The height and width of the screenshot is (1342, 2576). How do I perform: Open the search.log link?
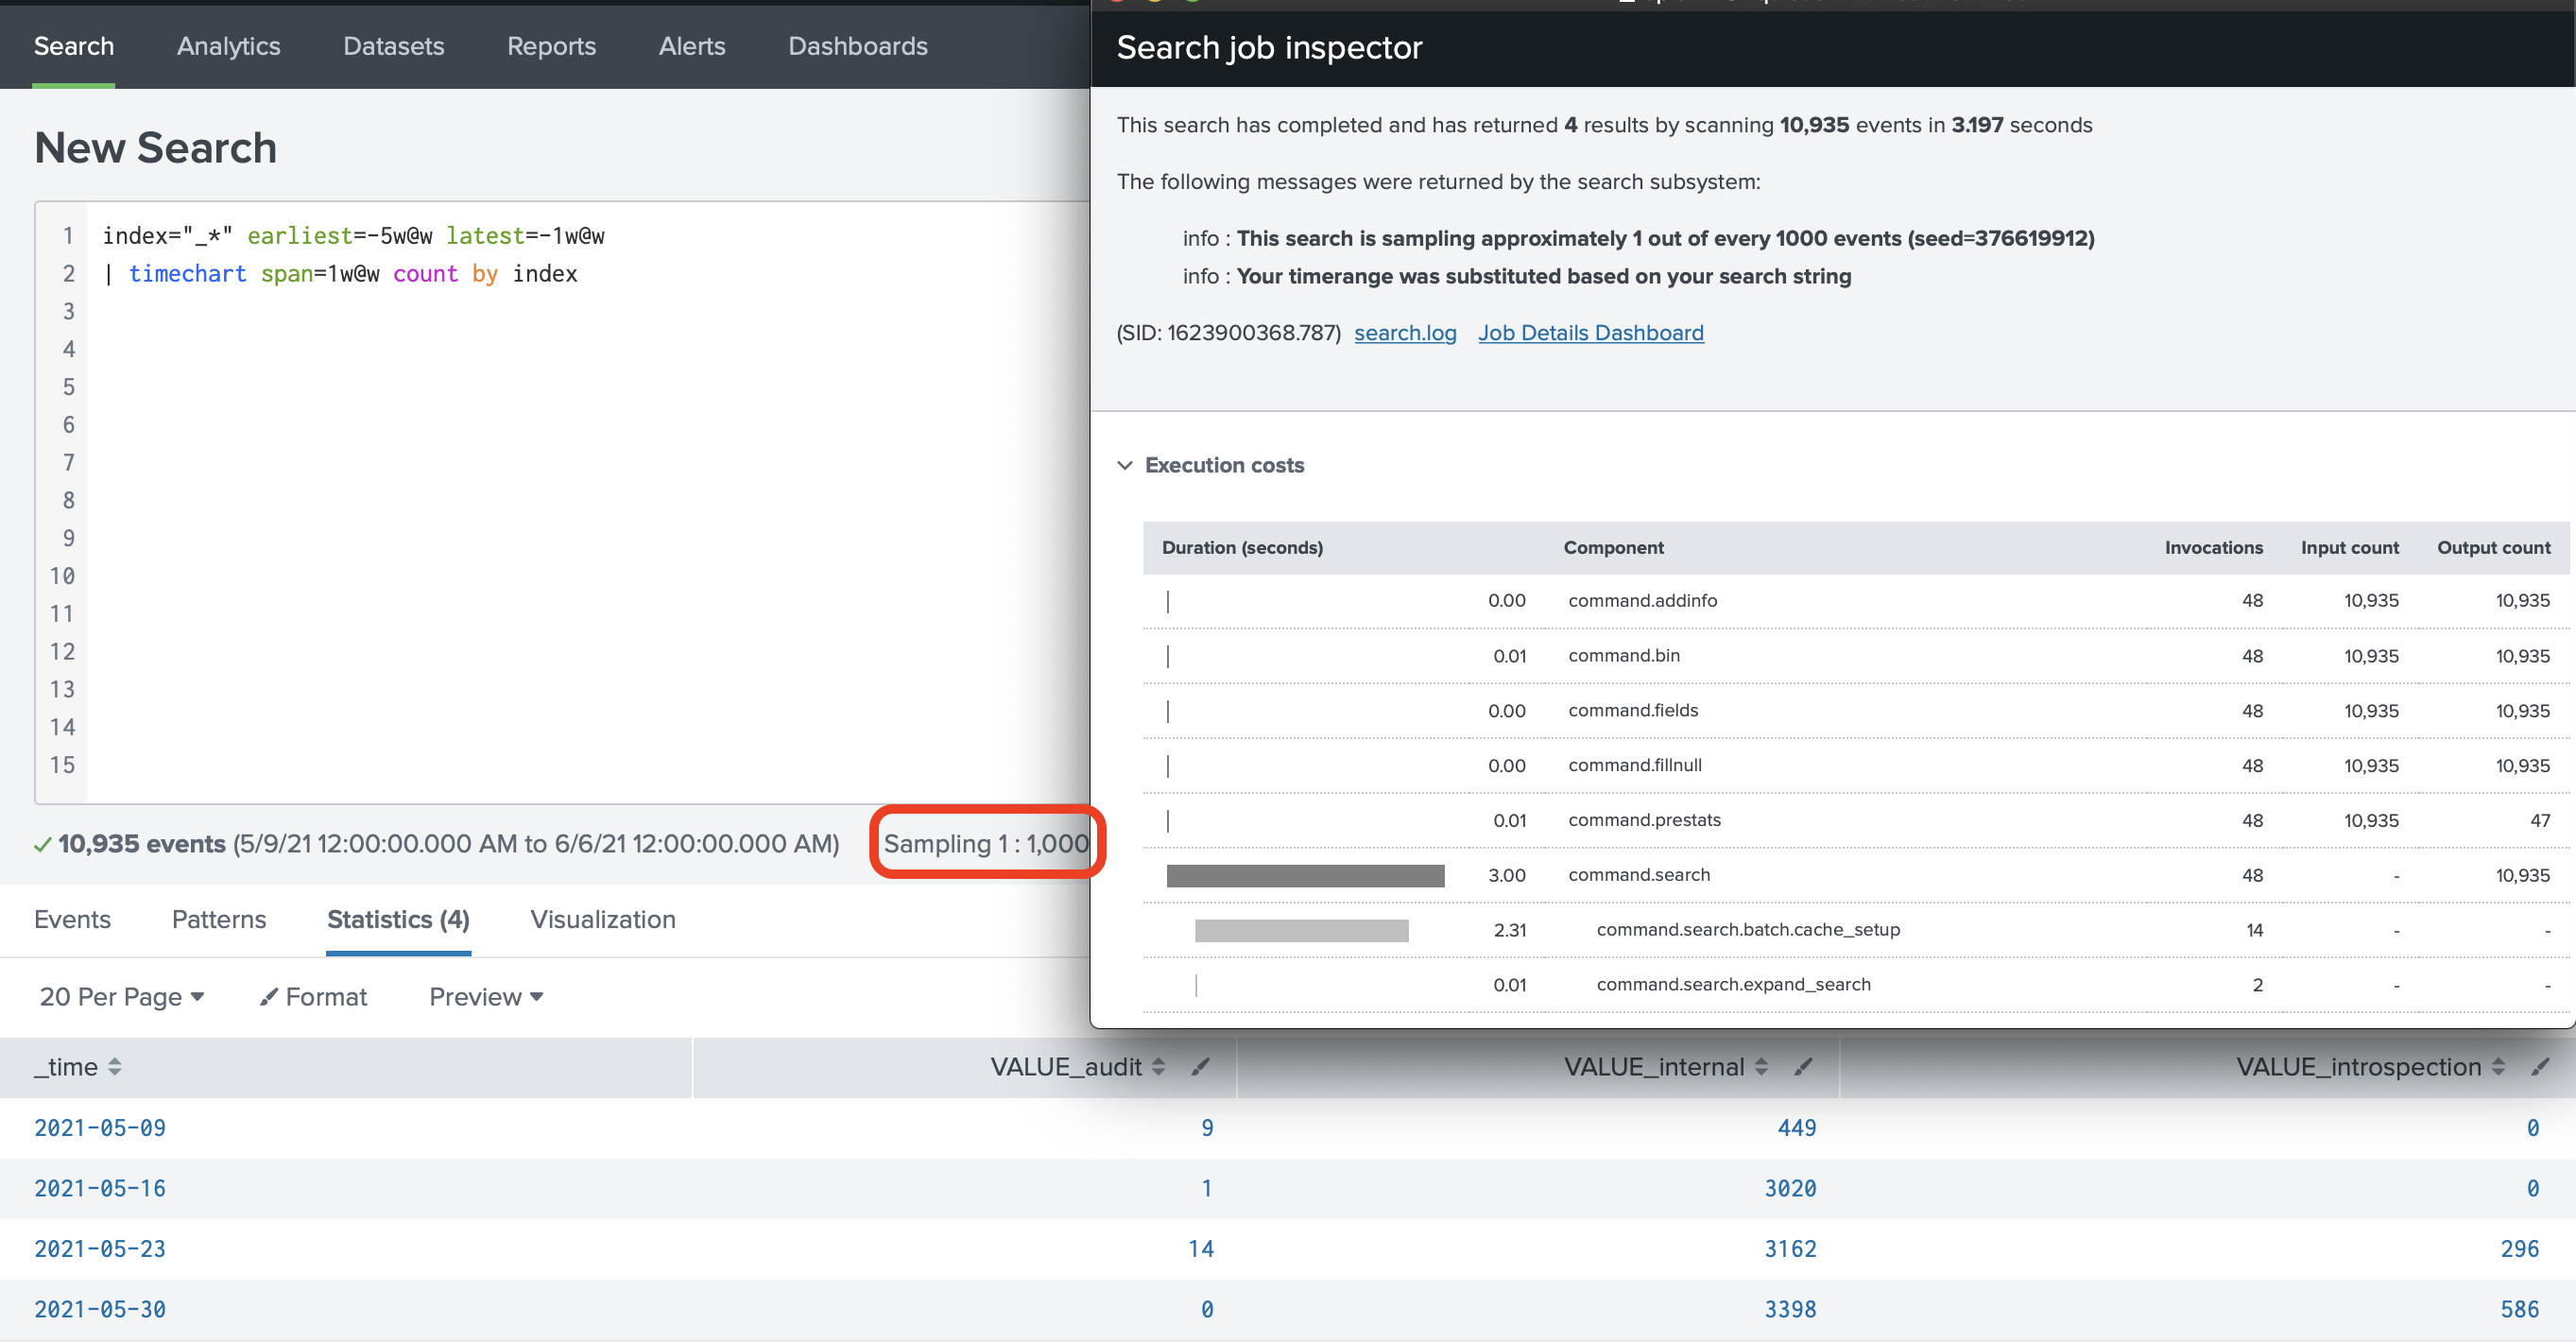[x=1405, y=332]
